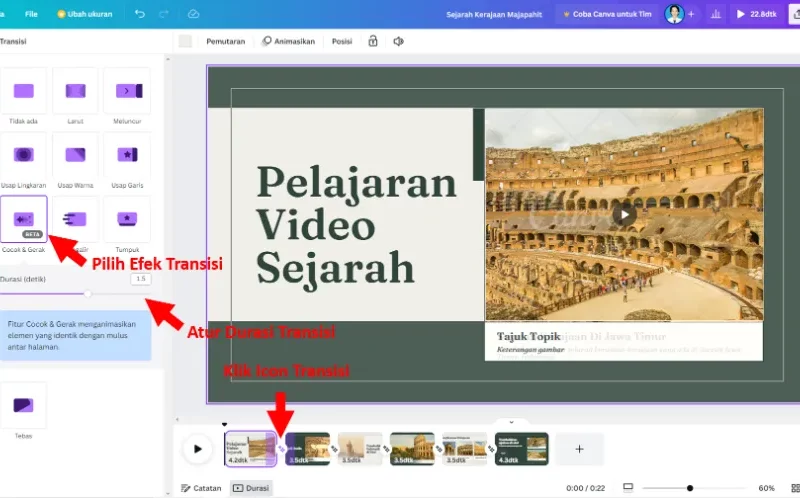Image resolution: width=800 pixels, height=498 pixels.
Task: Click the zoom slider handle
Action: click(690, 488)
